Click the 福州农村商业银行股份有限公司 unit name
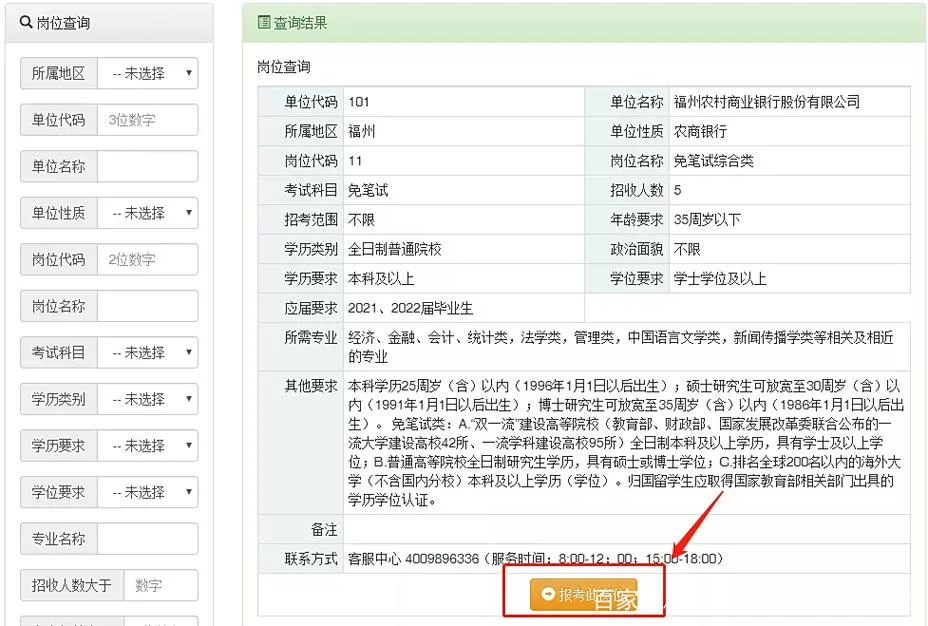Screen dimensions: 928x626 pos(766,102)
